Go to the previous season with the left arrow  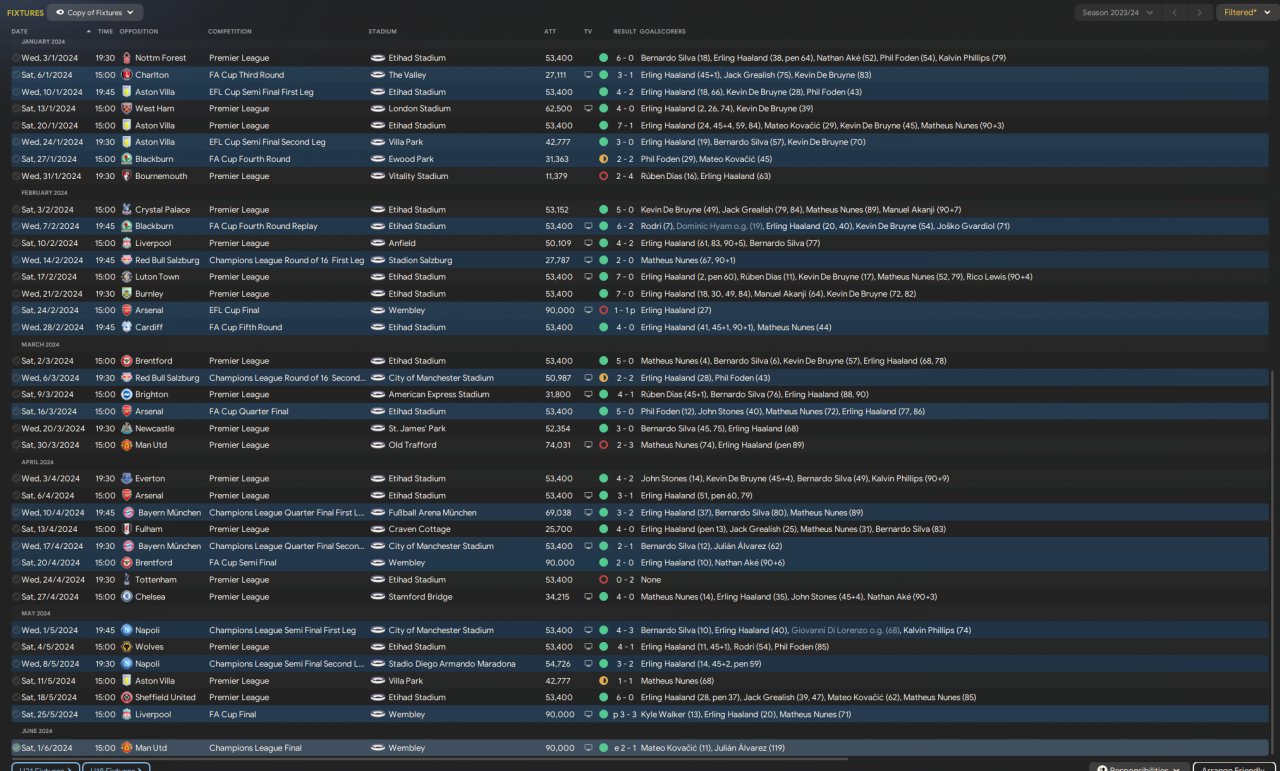(x=1175, y=13)
